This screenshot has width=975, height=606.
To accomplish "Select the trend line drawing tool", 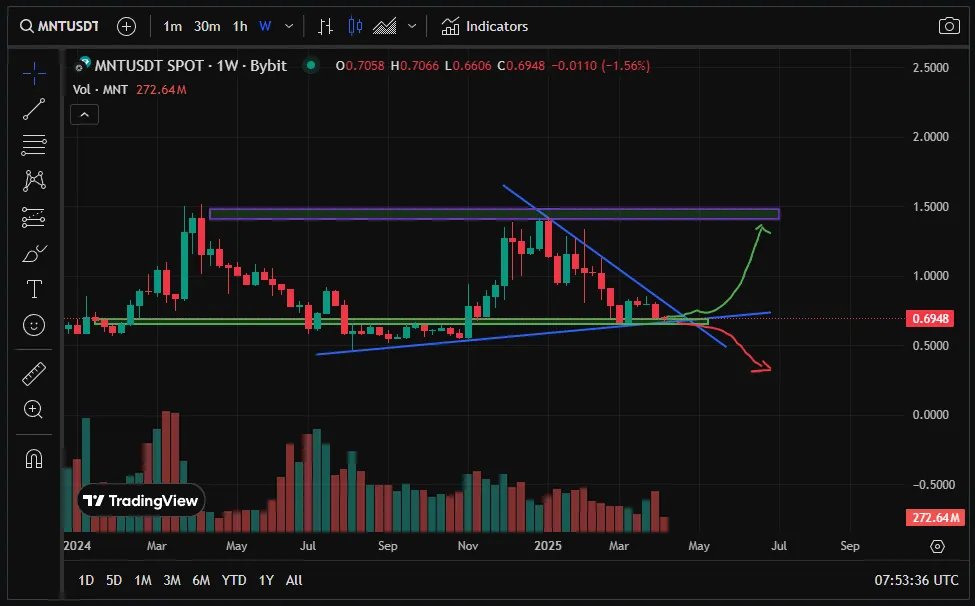I will (x=34, y=109).
